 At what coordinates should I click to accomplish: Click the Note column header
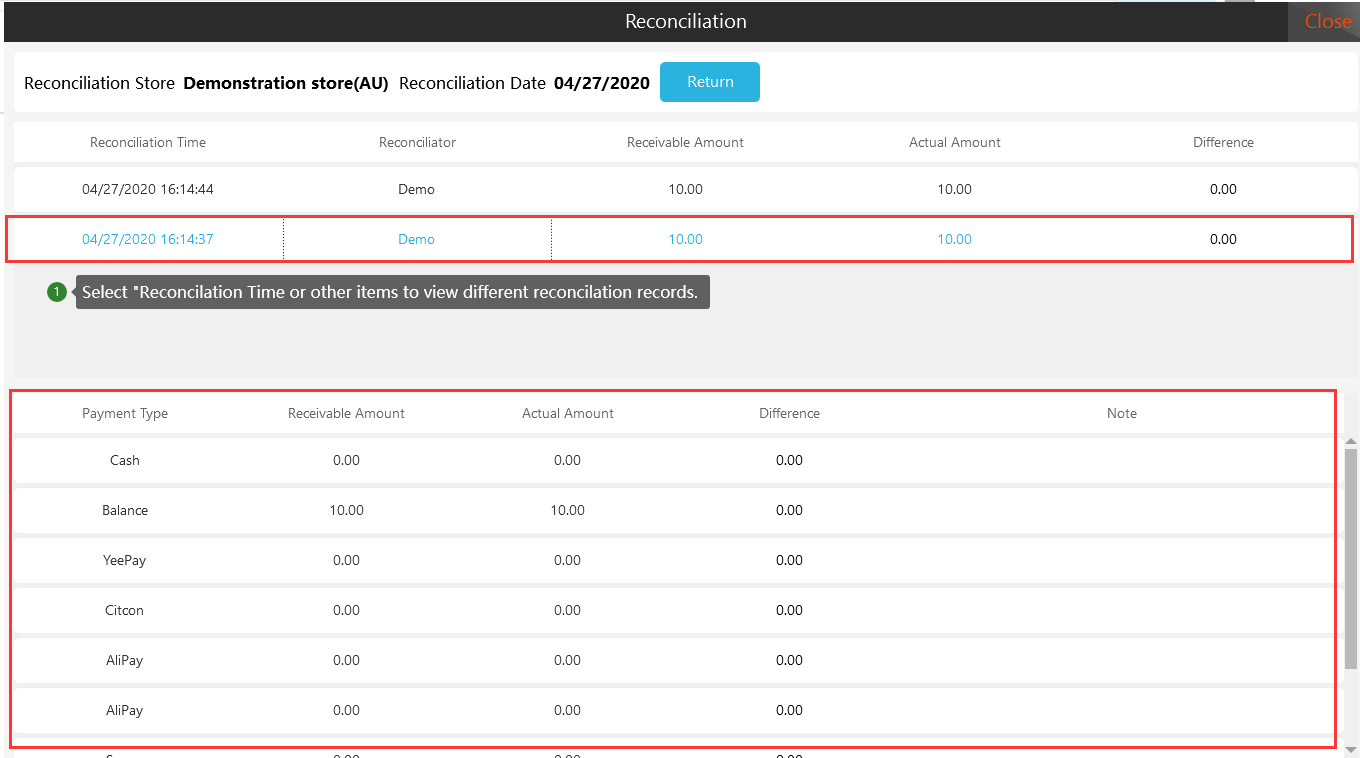(1121, 413)
